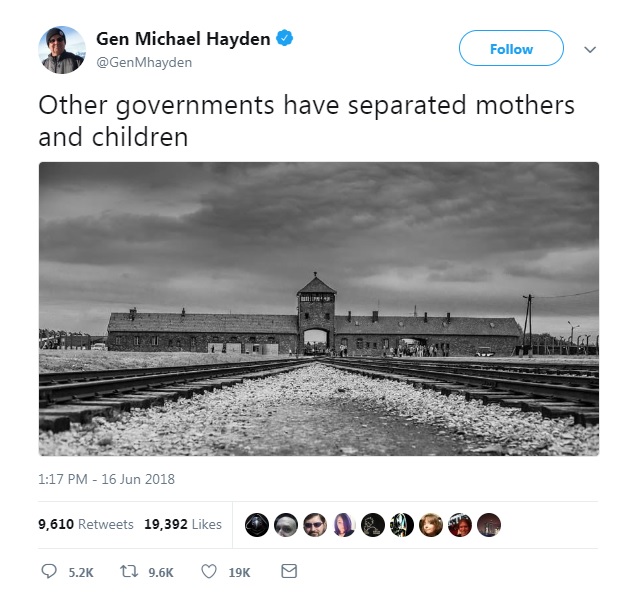Viewport: 640px width, 600px height.
Task: Click the blue verified badge
Action: tap(284, 38)
